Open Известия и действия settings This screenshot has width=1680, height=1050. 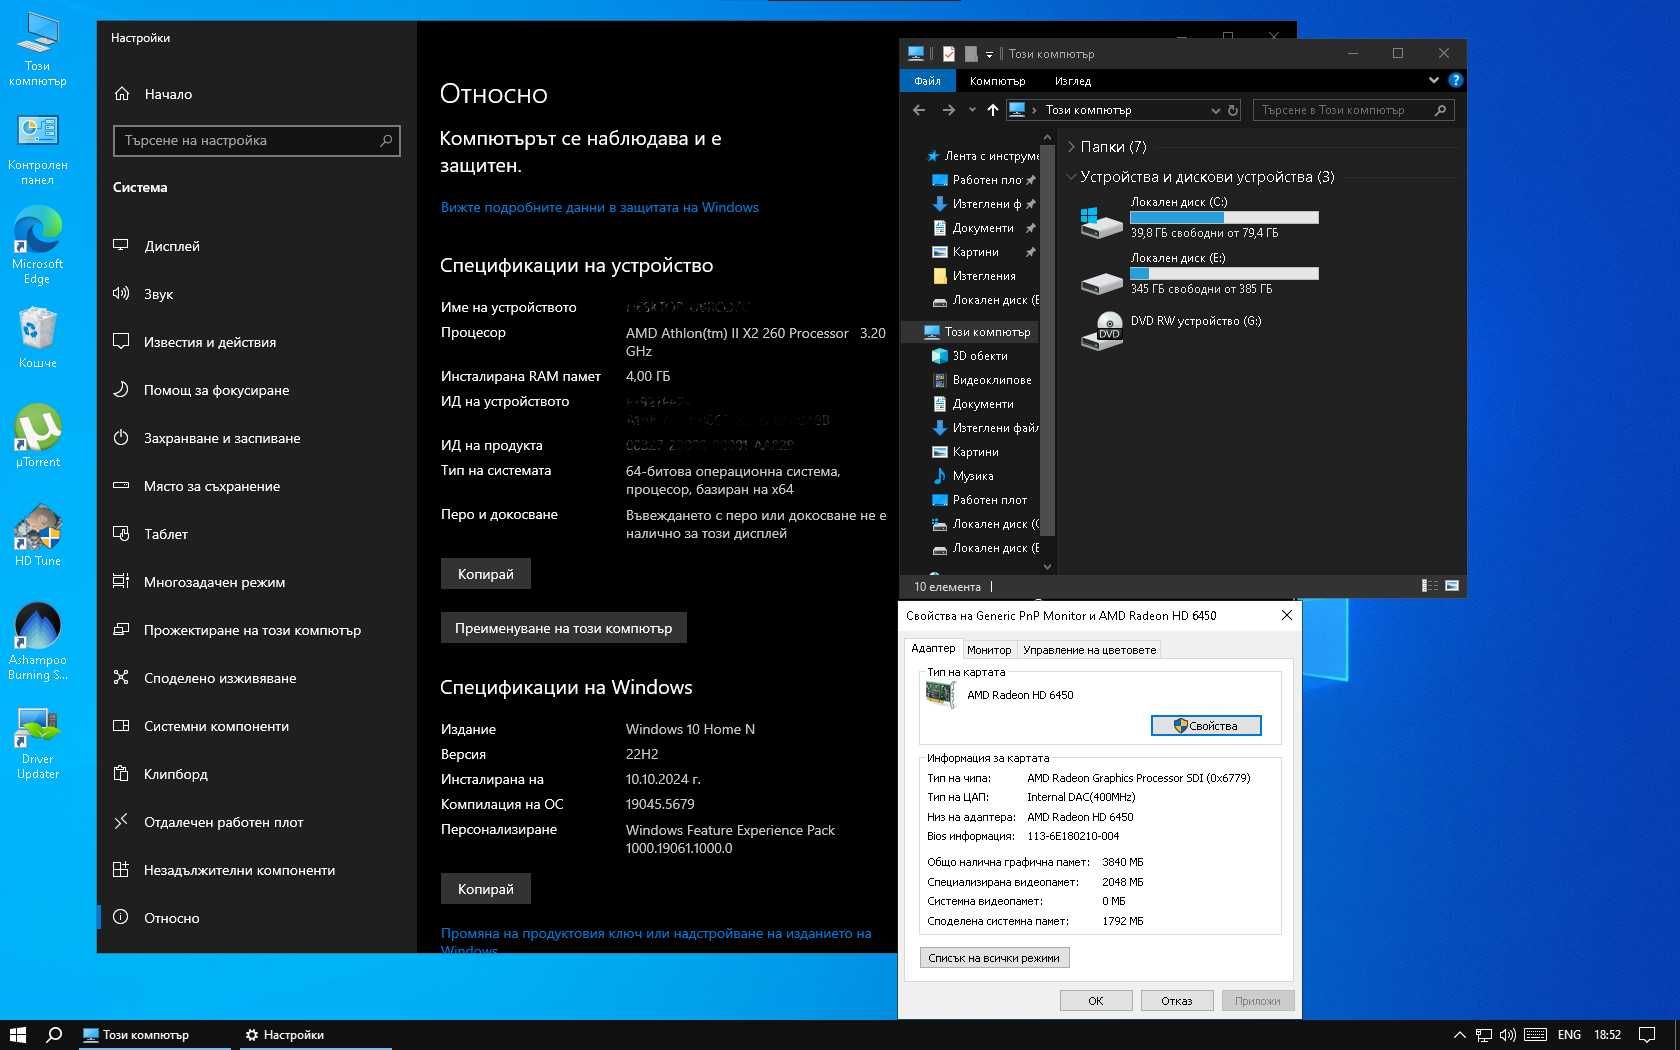256,342
